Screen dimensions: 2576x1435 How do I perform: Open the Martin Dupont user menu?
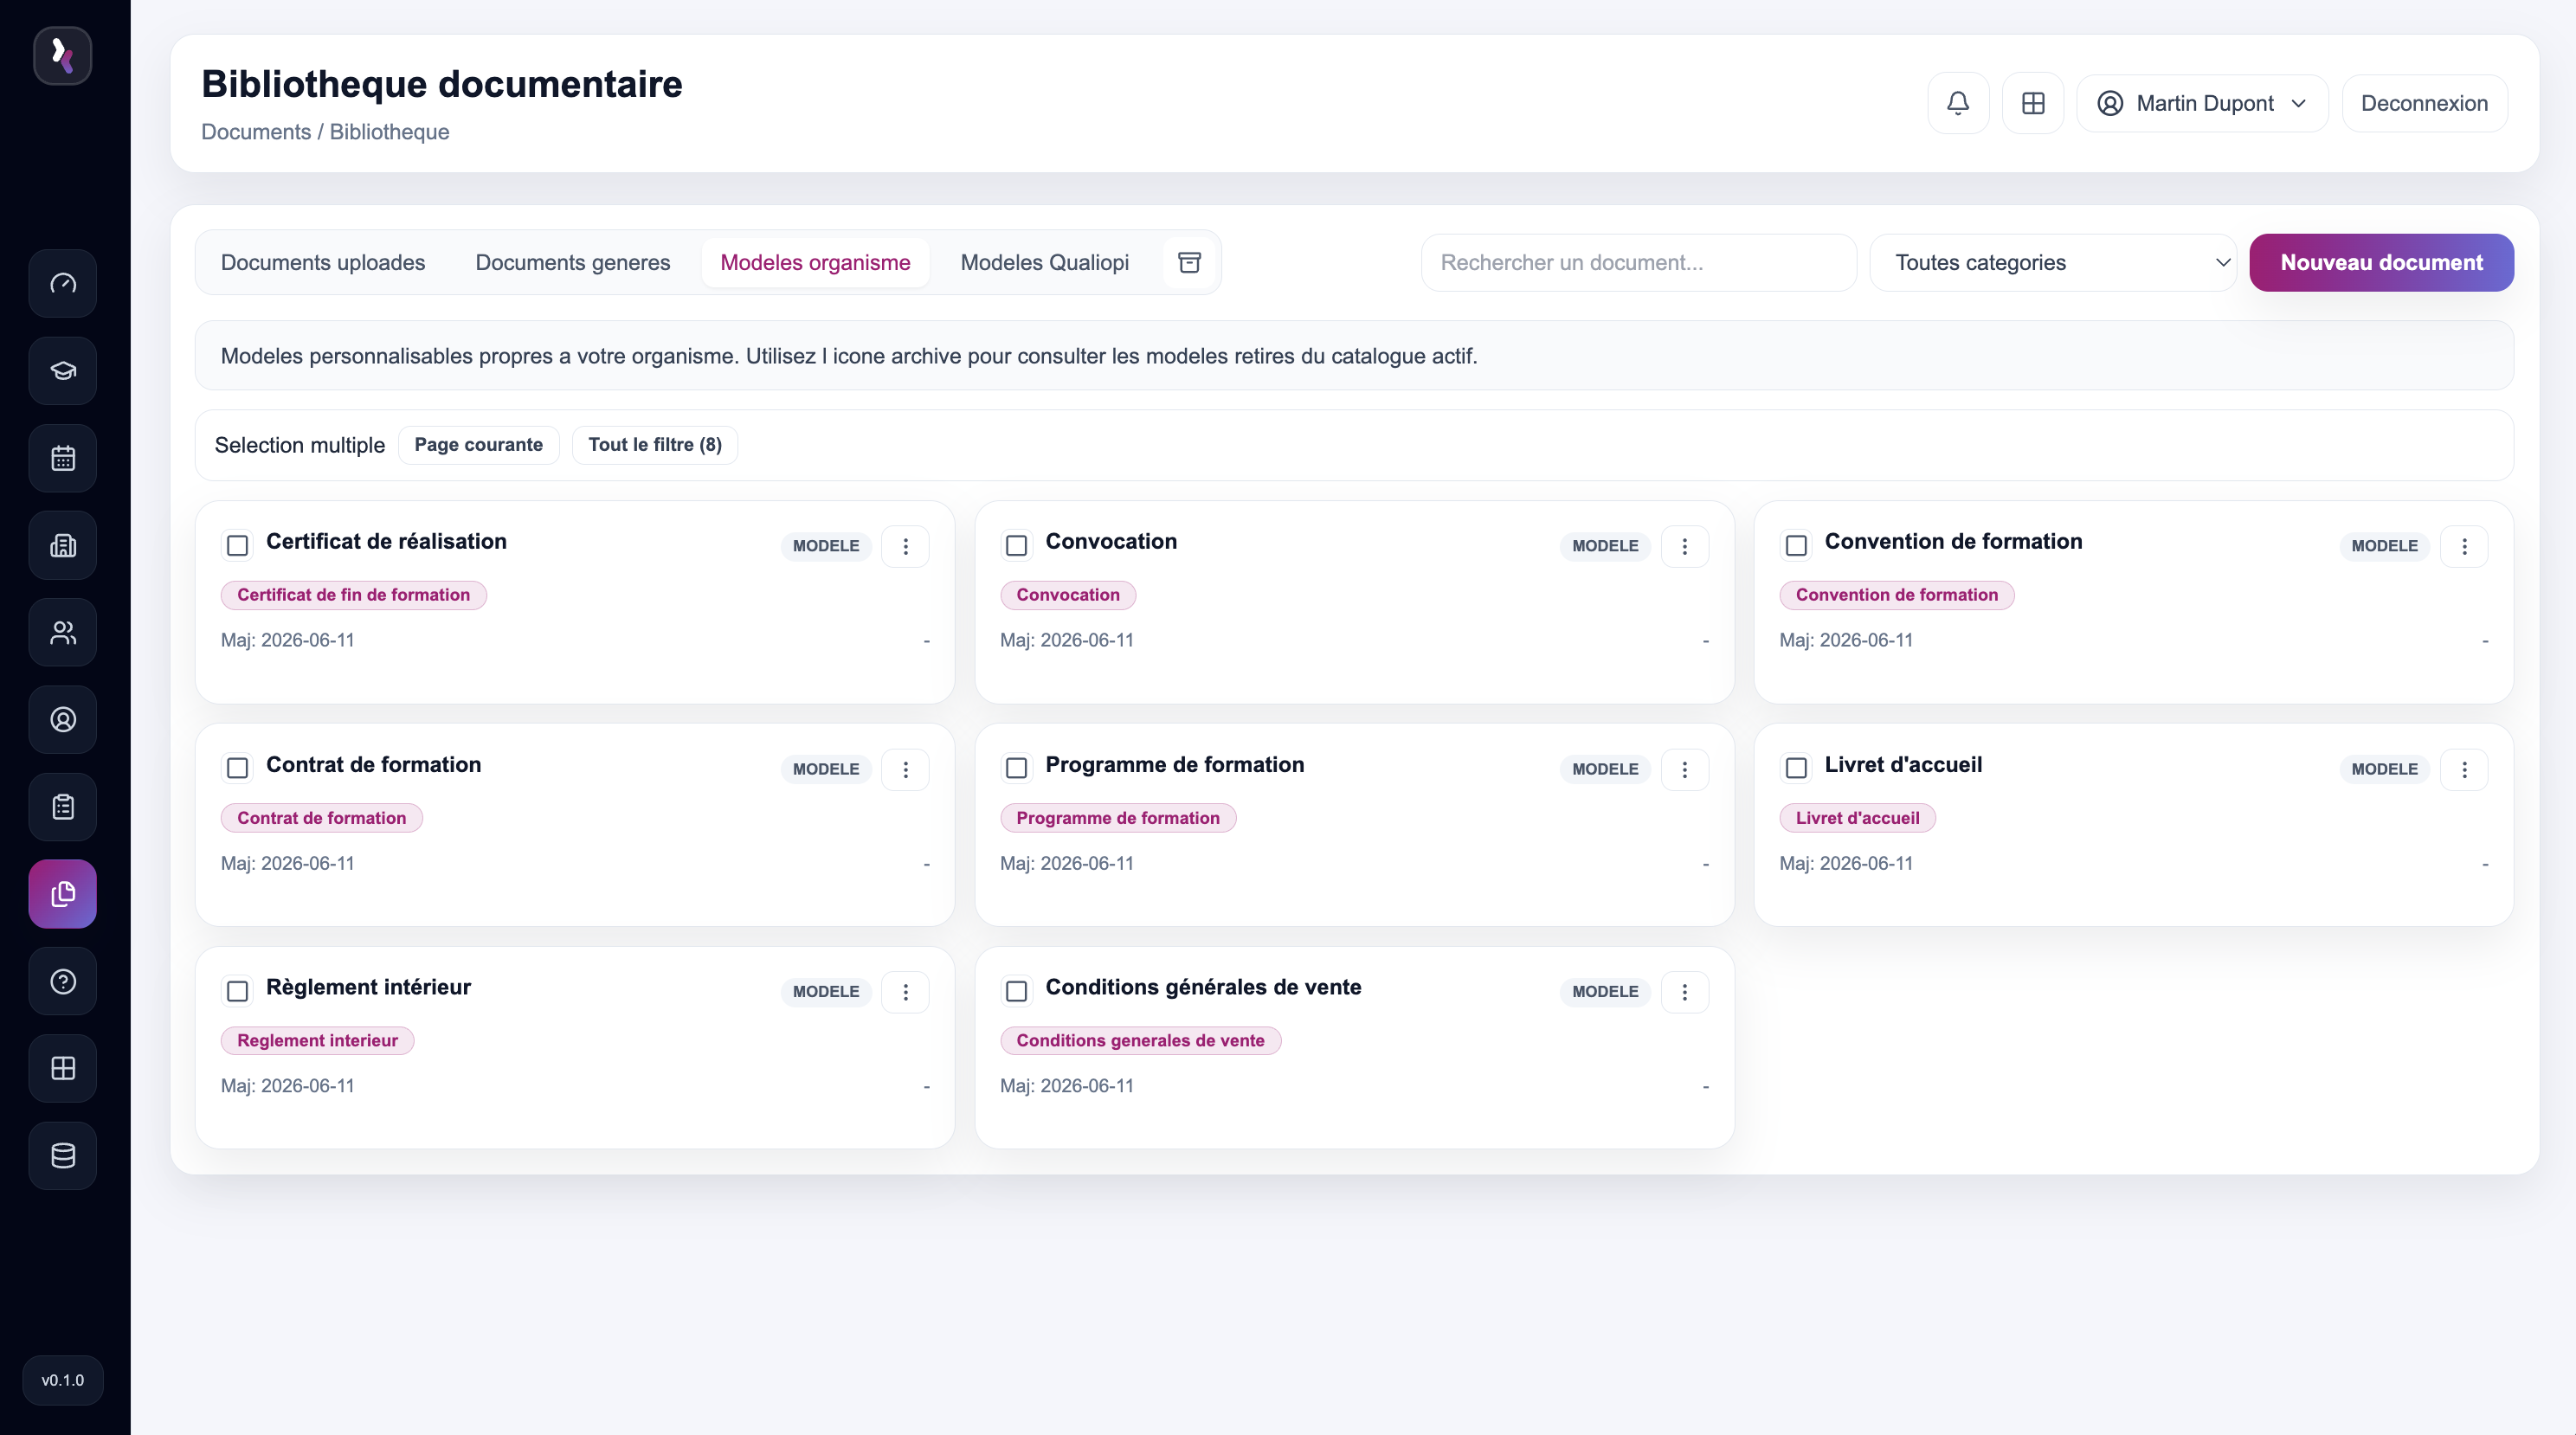(x=2202, y=103)
